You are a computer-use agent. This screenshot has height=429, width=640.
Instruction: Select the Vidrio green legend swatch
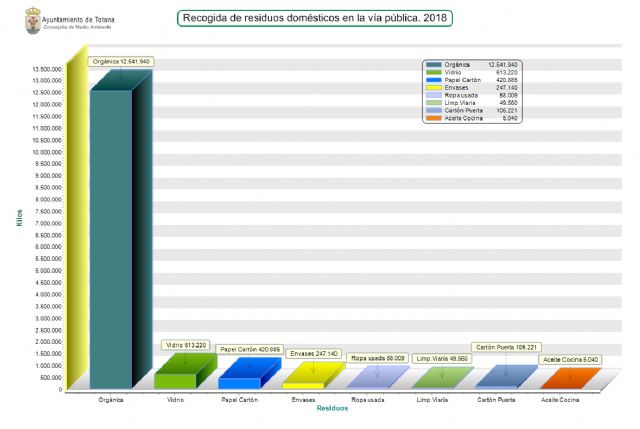434,72
